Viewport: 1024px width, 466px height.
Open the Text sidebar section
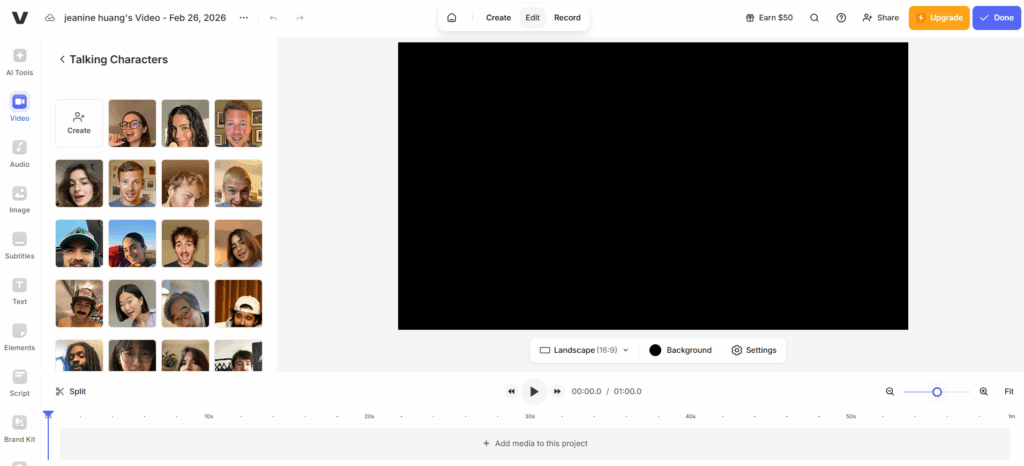20,290
